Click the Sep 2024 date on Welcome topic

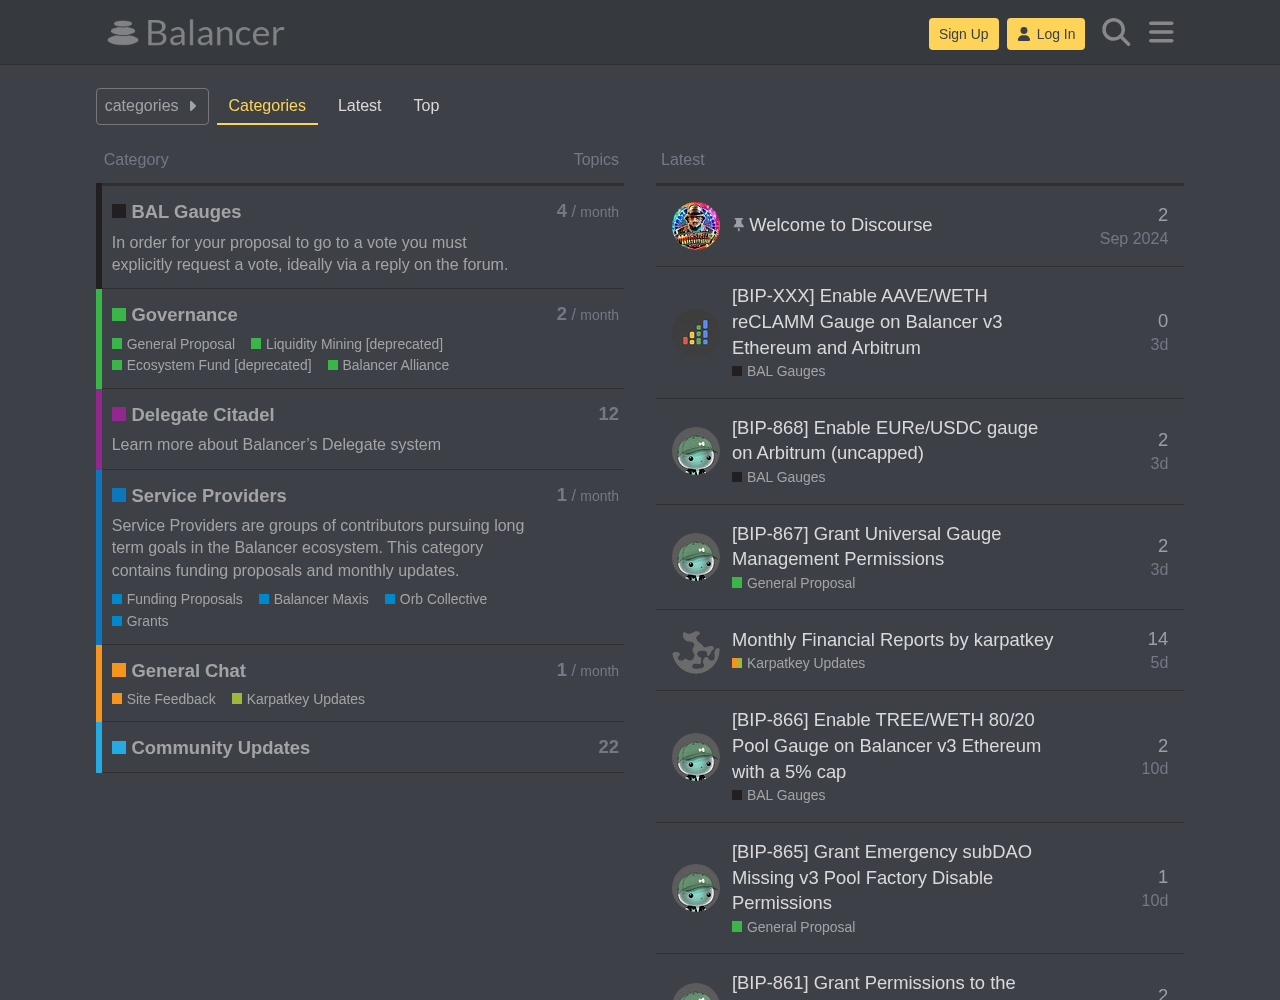(x=1134, y=238)
